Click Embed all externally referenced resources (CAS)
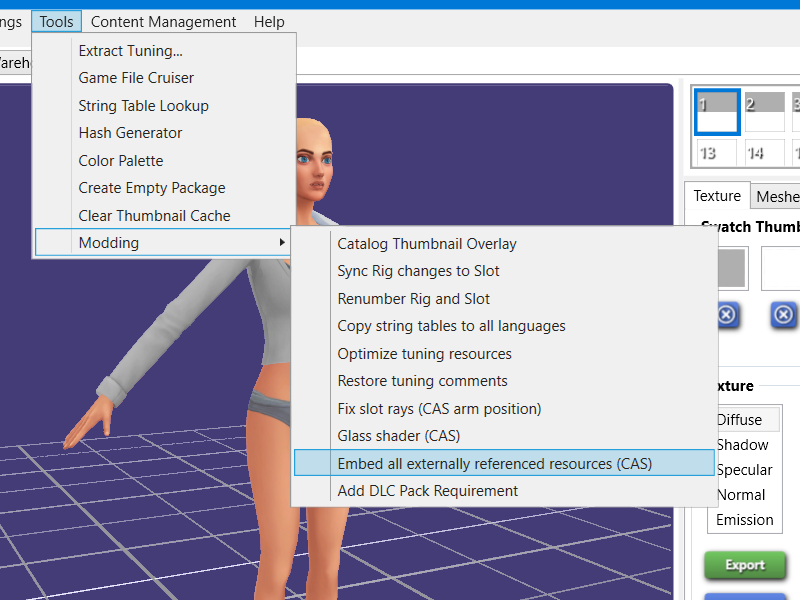The image size is (800, 600). (x=504, y=463)
